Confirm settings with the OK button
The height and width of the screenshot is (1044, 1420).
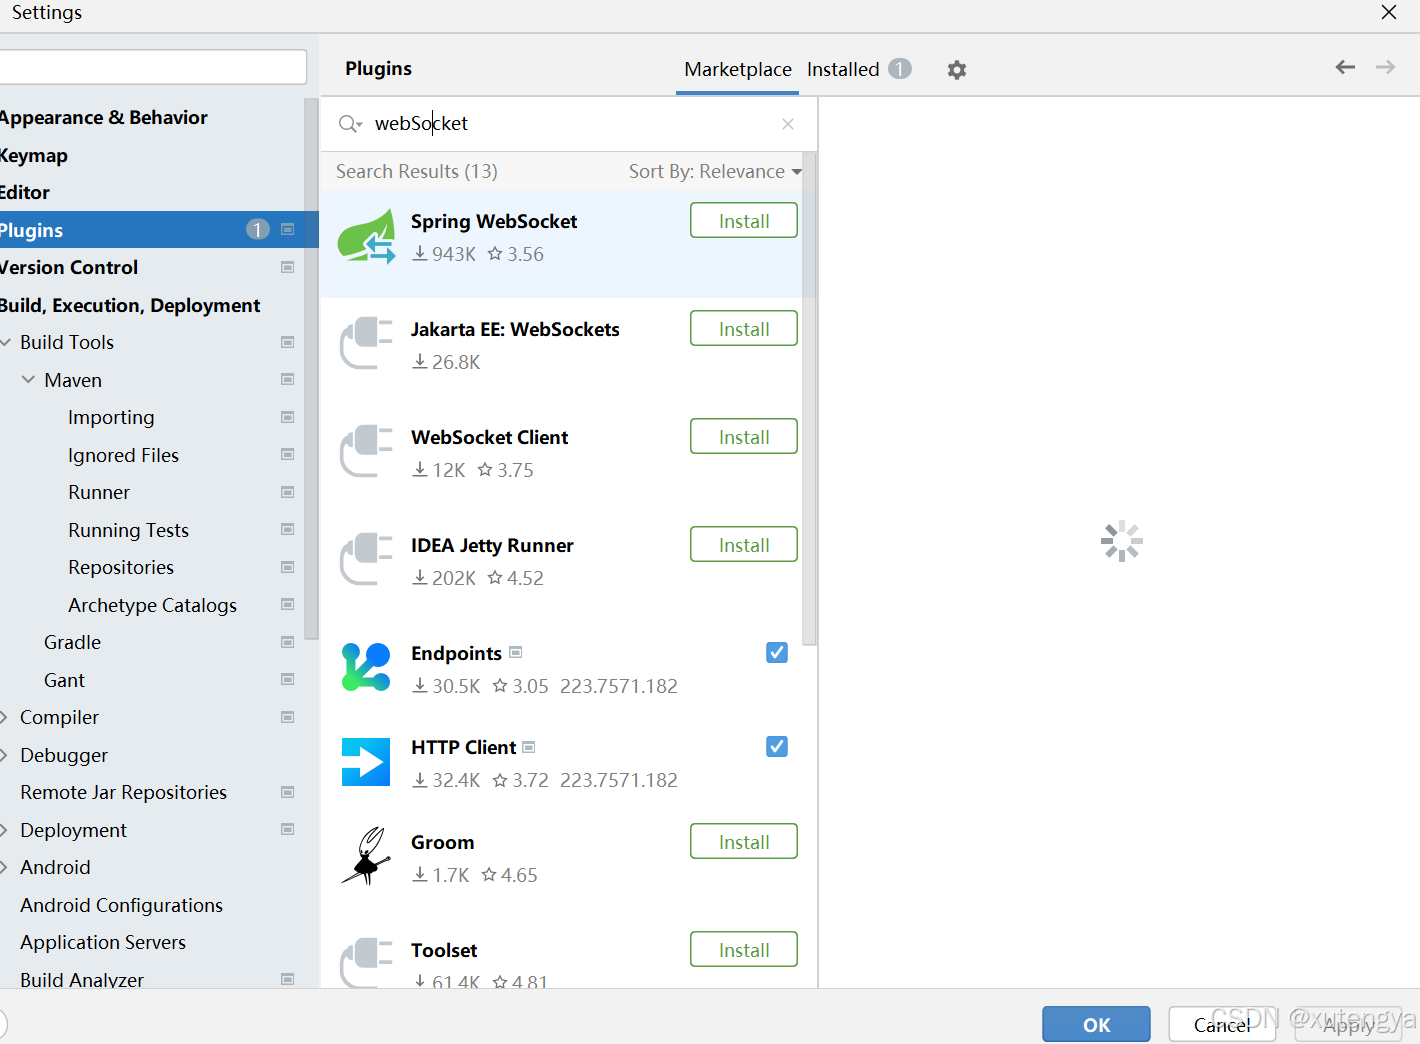1096,1024
